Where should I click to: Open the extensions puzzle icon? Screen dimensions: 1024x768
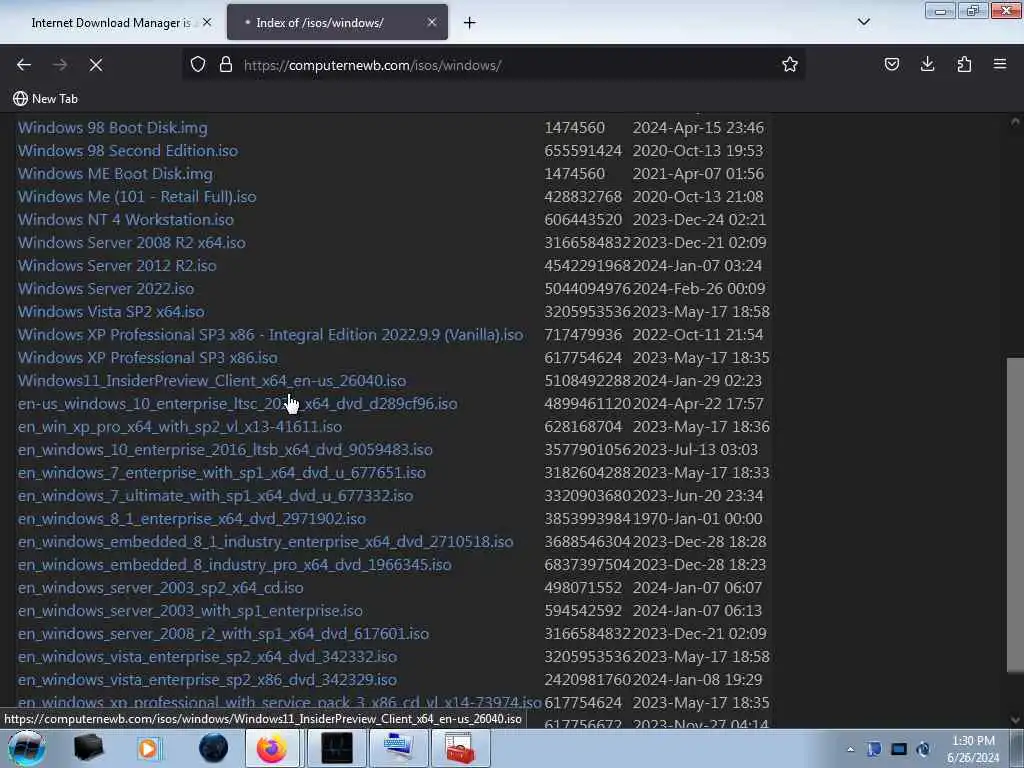964,64
